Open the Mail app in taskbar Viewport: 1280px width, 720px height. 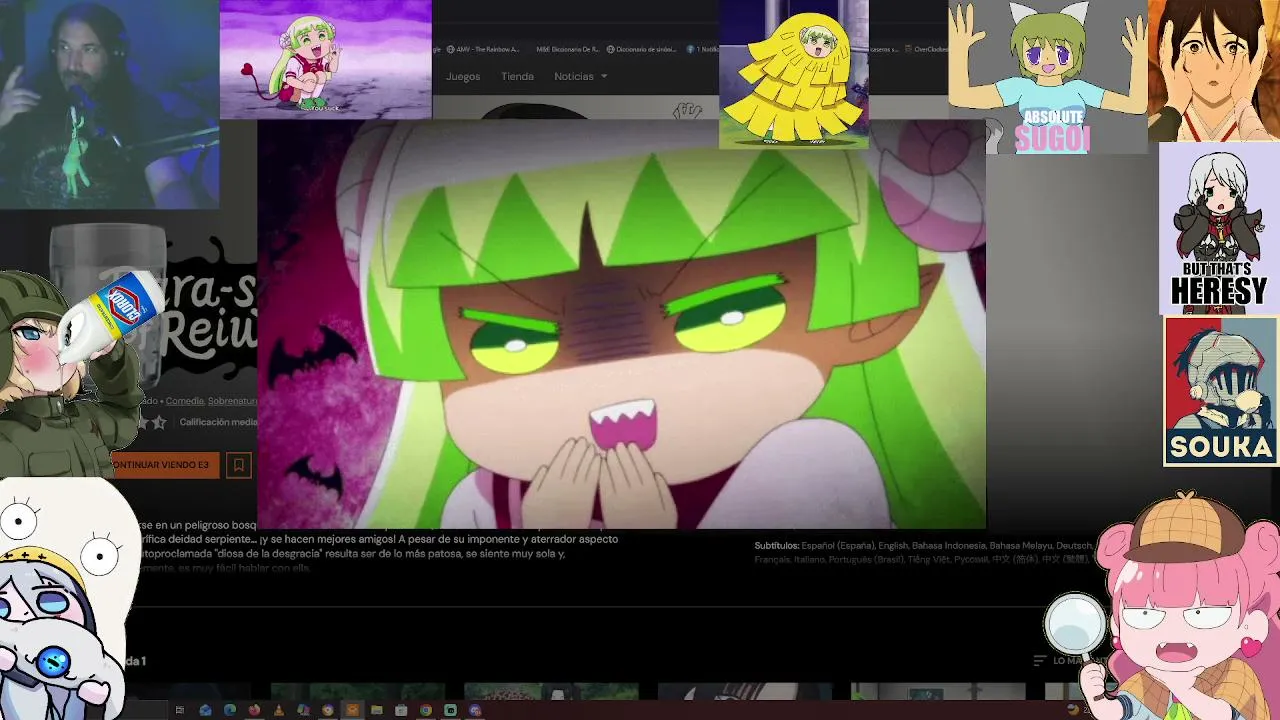click(205, 710)
